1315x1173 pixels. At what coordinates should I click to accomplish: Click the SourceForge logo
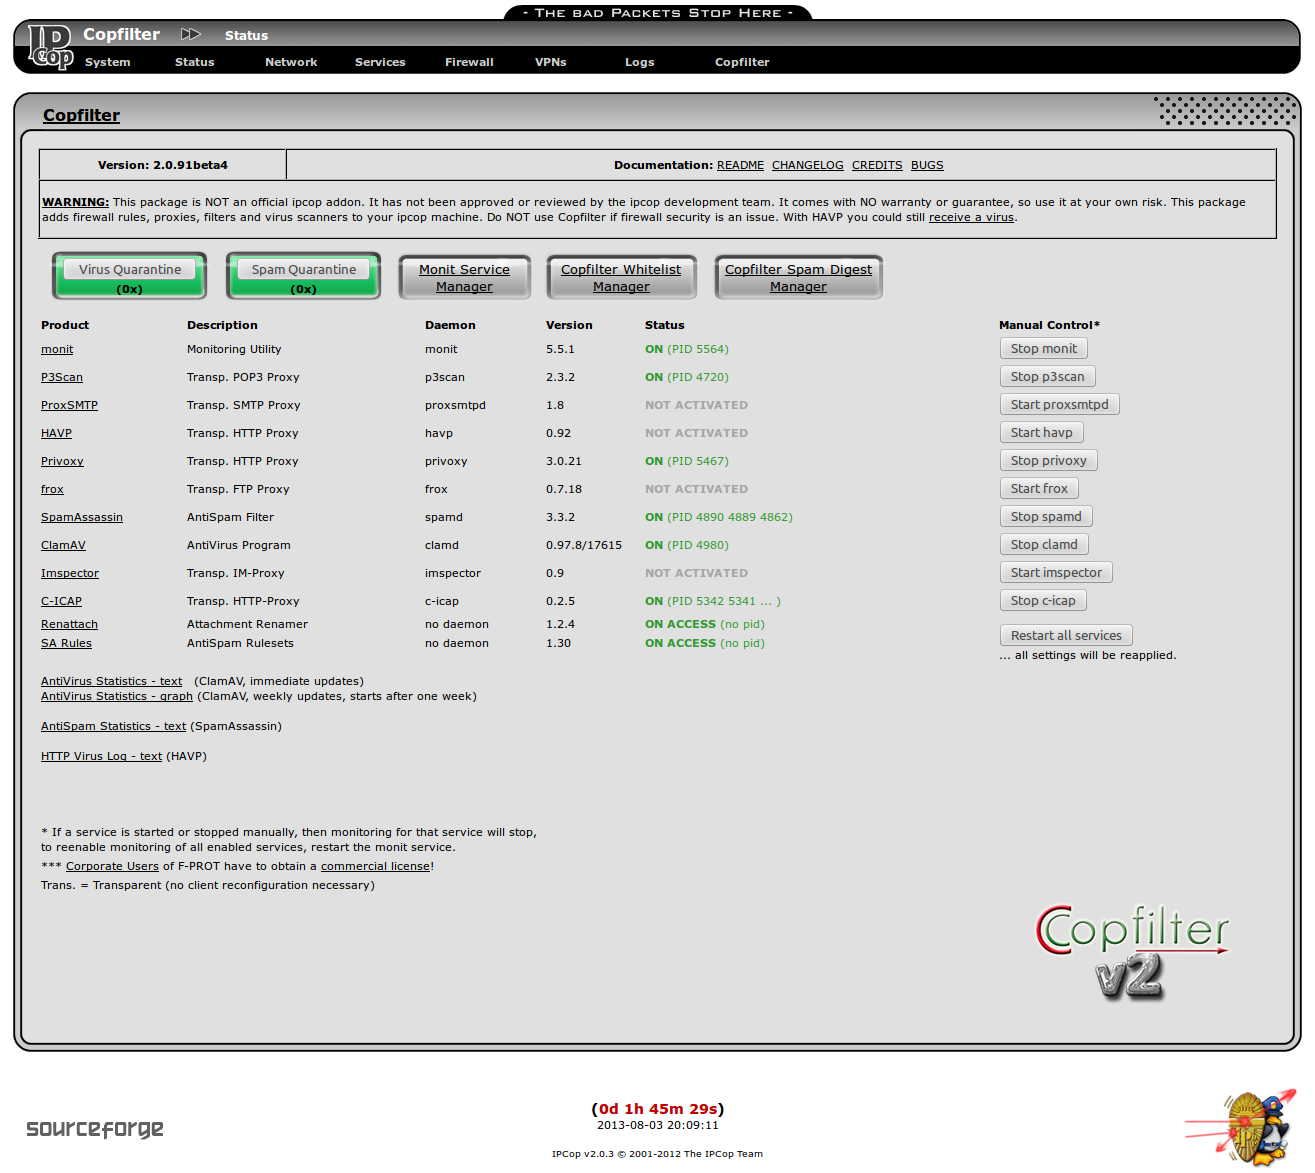pos(95,1128)
